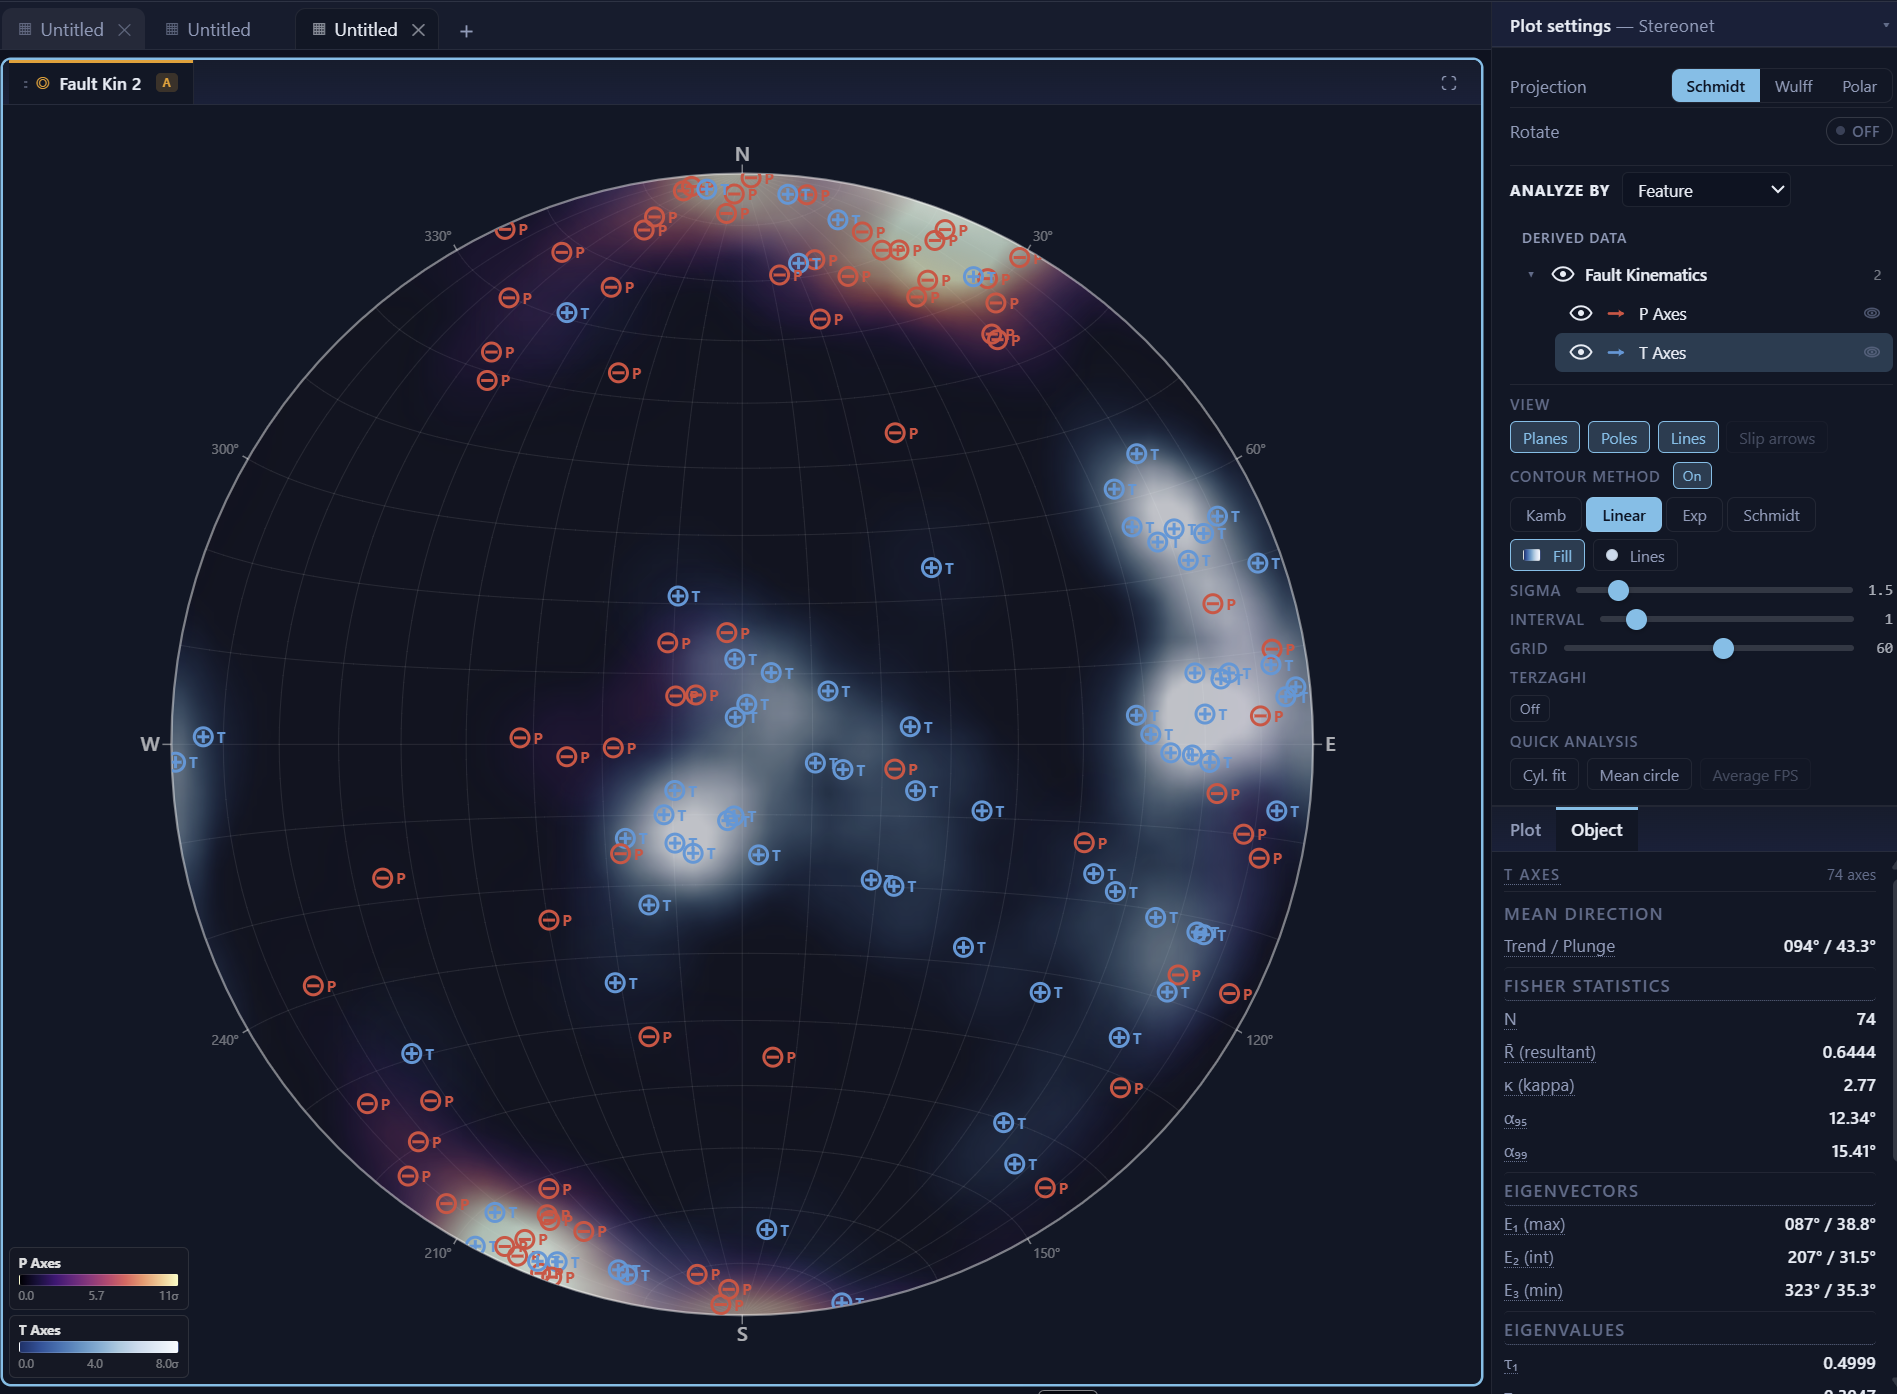Open the Fault Kin 2 panel tab
This screenshot has height=1394, width=1897.
click(x=100, y=83)
